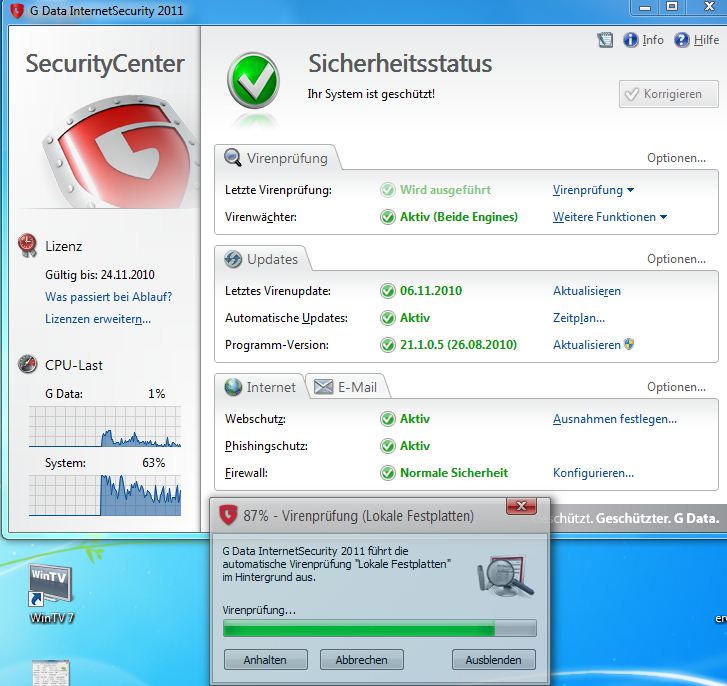727x686 pixels.
Task: Open the Hilfe help icon
Action: tap(681, 40)
